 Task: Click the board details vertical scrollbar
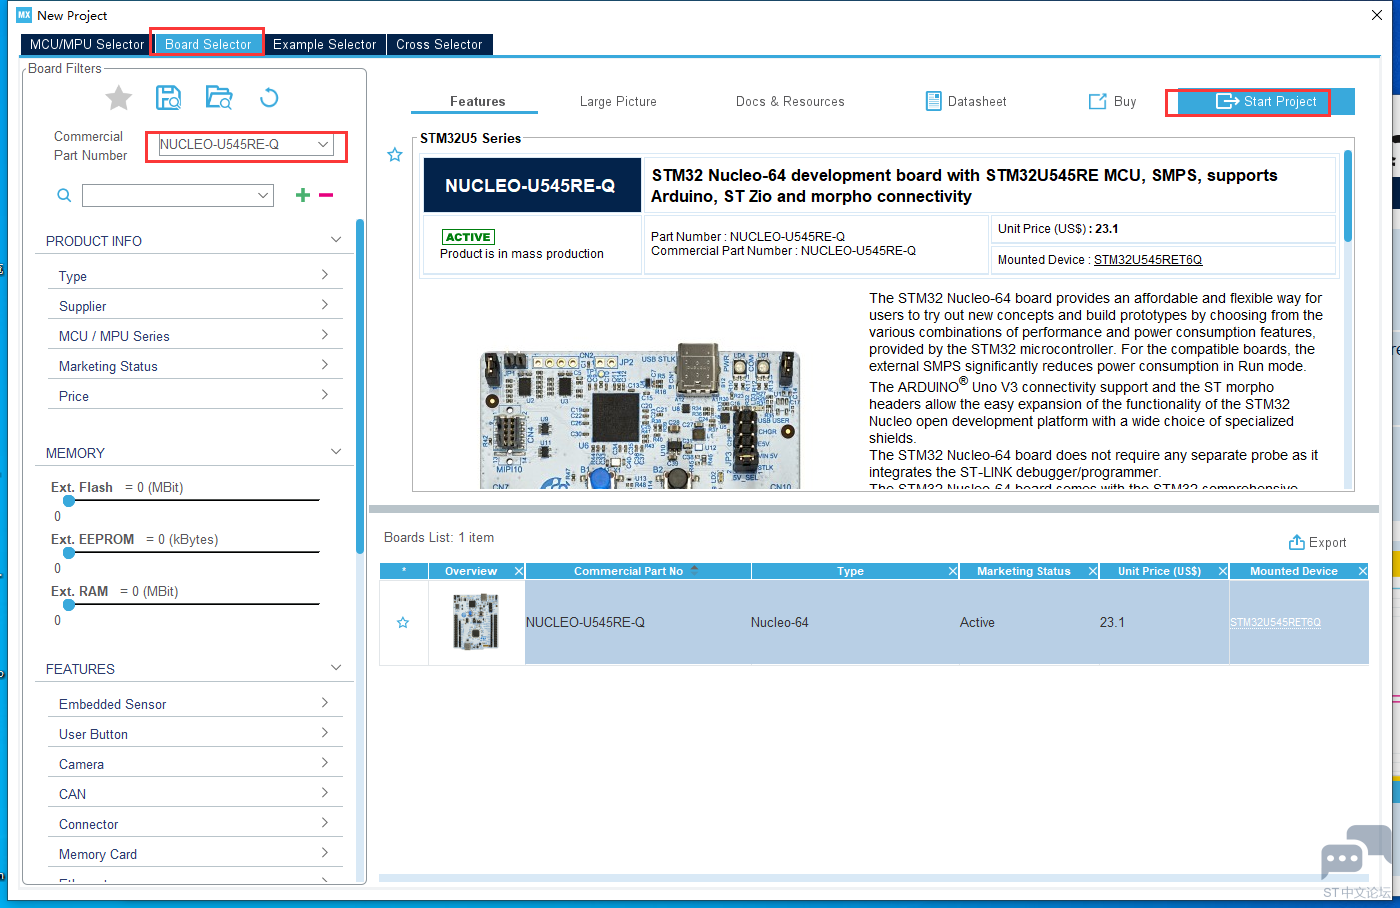[1348, 196]
